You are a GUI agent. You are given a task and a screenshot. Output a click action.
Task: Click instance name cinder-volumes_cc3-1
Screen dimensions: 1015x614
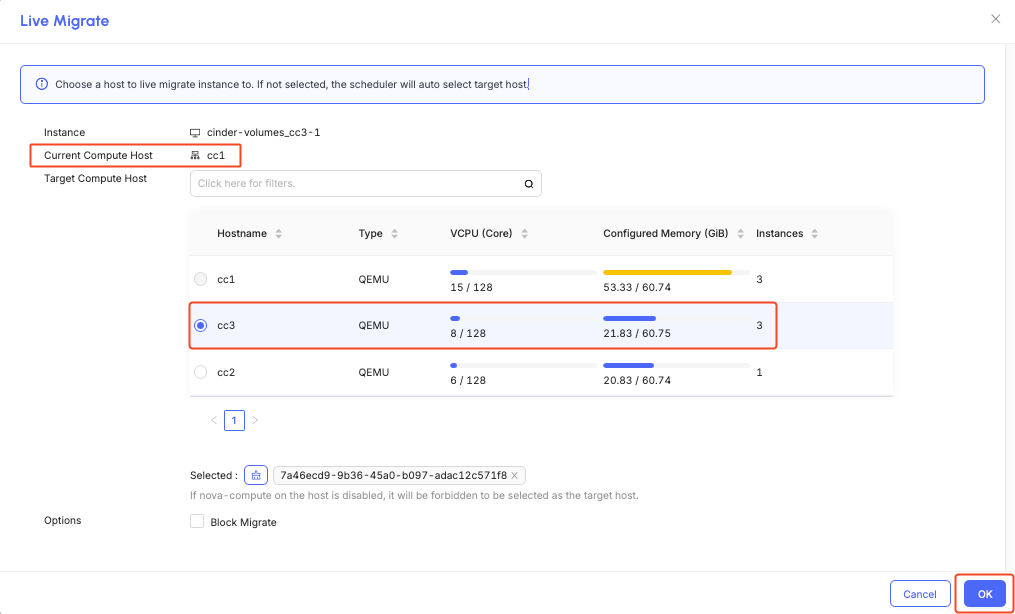pos(263,133)
